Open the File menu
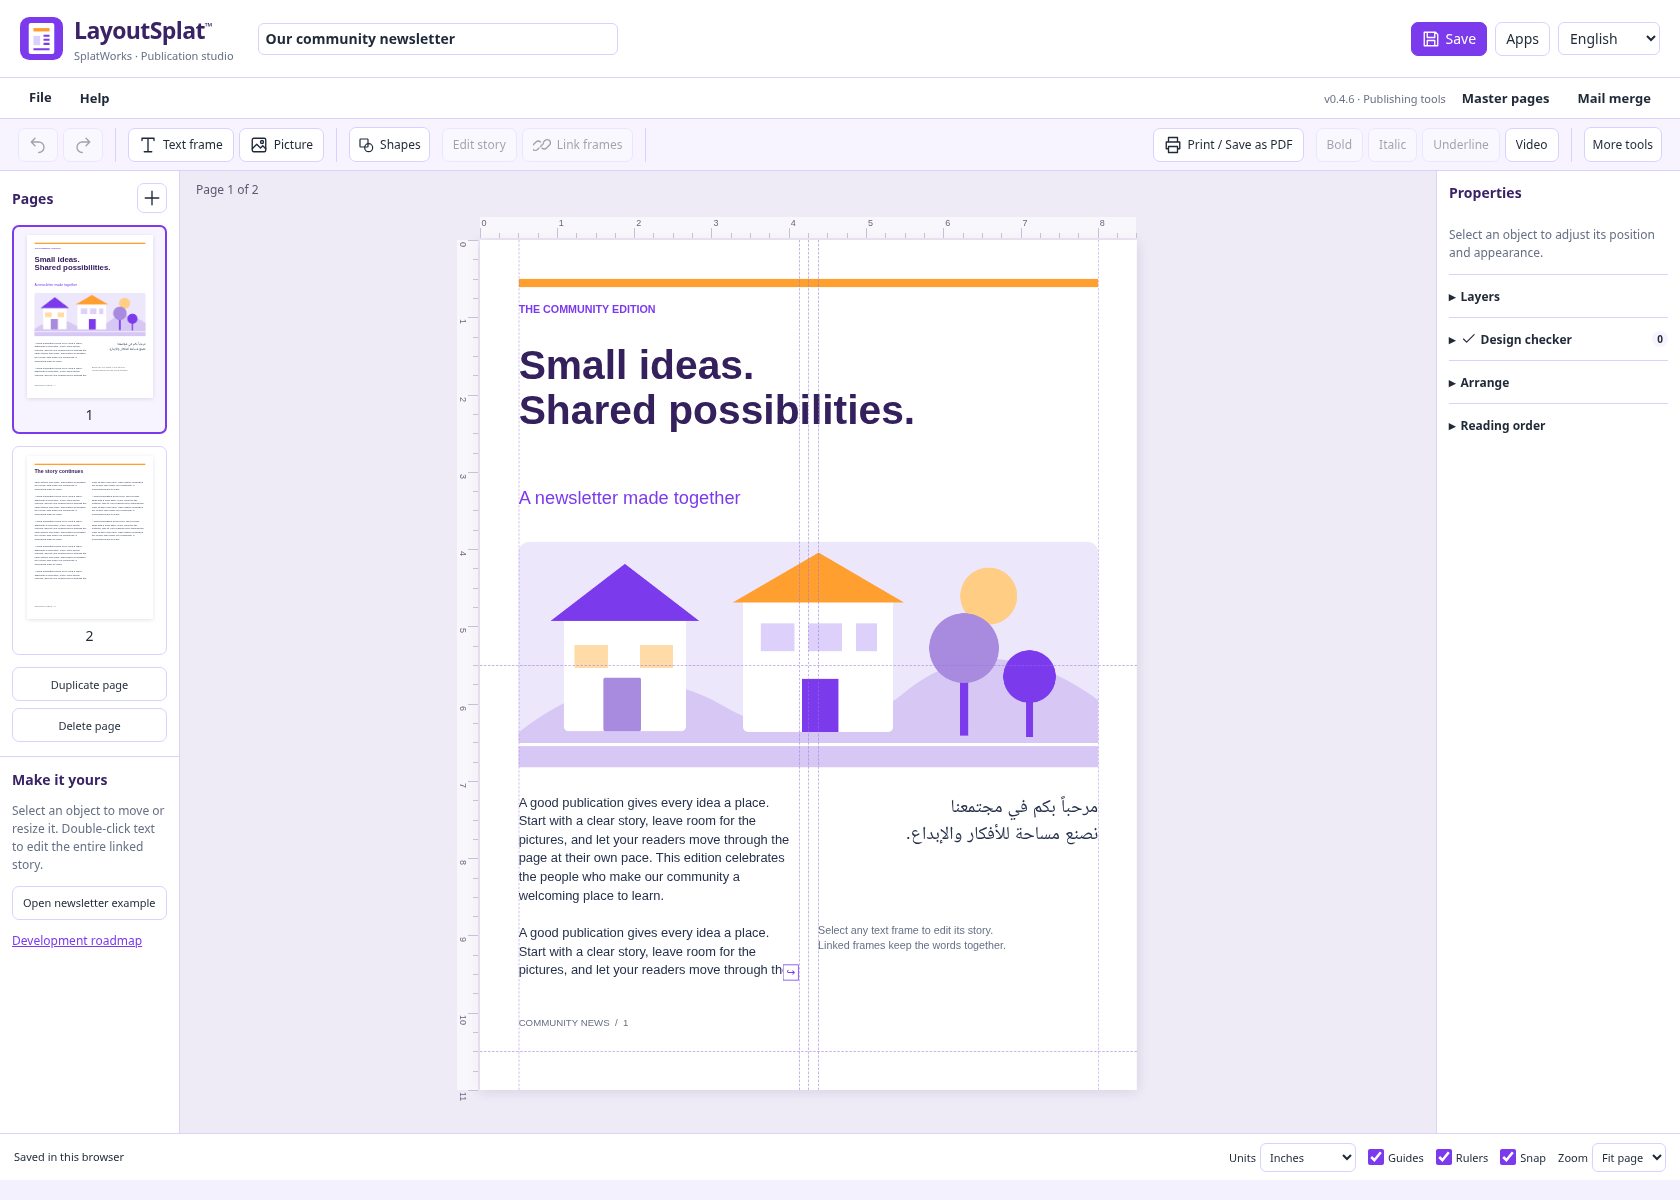Viewport: 1680px width, 1200px height. click(x=40, y=98)
